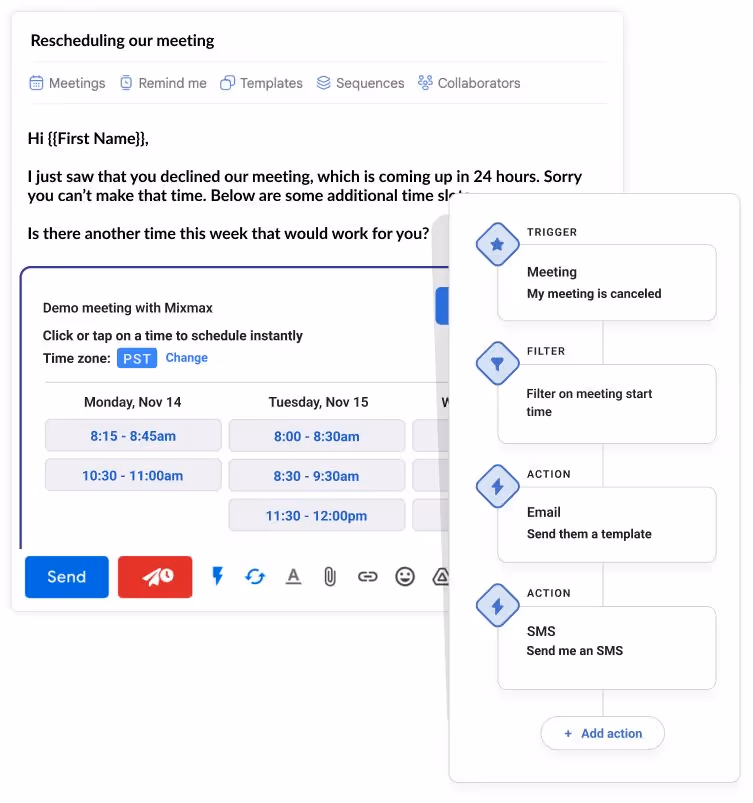
Task: Open the Meetings scheduler from the toolbar
Action: click(x=66, y=83)
